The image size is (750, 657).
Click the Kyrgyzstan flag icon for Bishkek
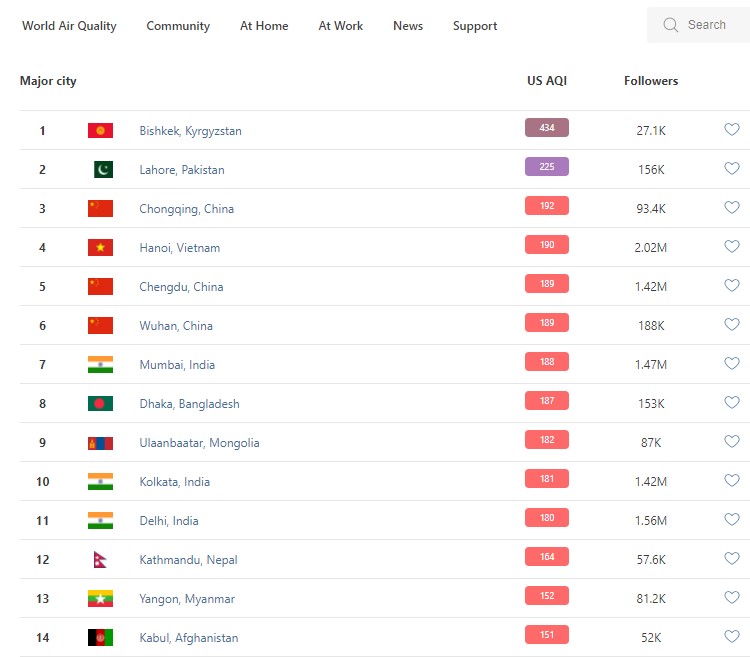pos(100,131)
